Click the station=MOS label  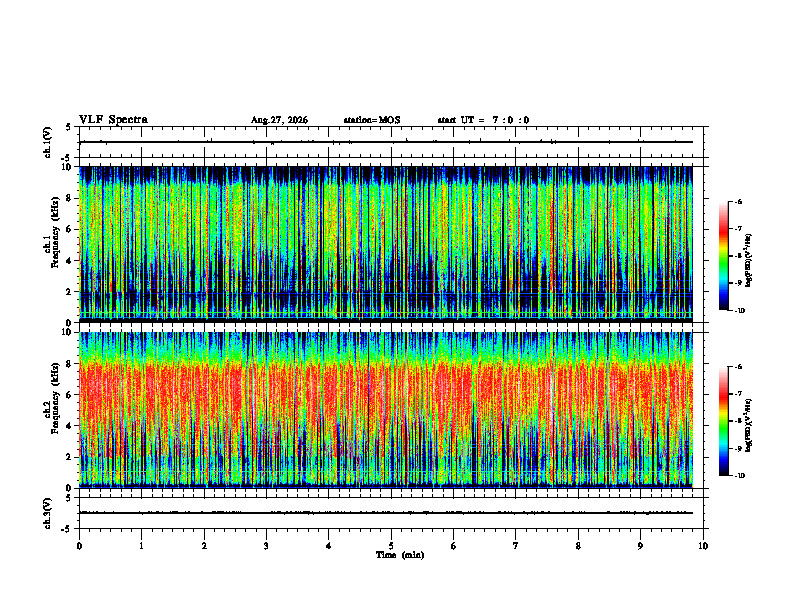tap(372, 120)
